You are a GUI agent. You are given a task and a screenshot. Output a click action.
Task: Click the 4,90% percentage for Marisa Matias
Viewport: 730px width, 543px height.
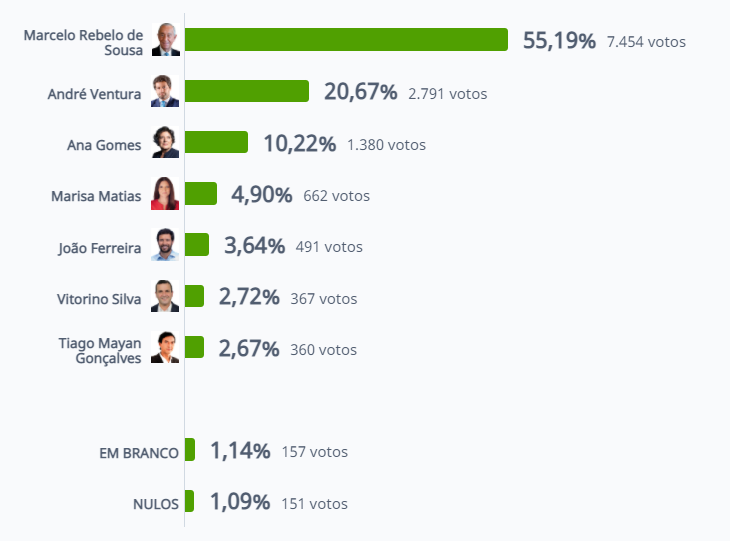[x=262, y=194]
